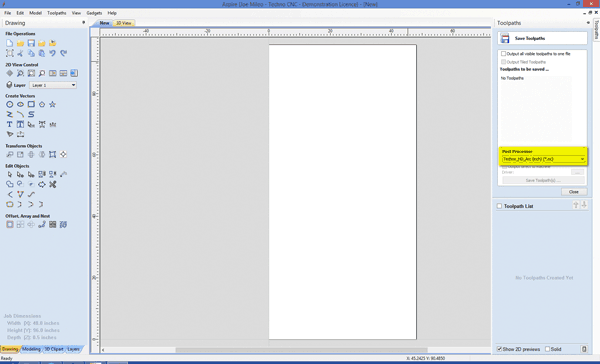
Task: Switch to the 3D Clipart tab
Action: [54, 349]
